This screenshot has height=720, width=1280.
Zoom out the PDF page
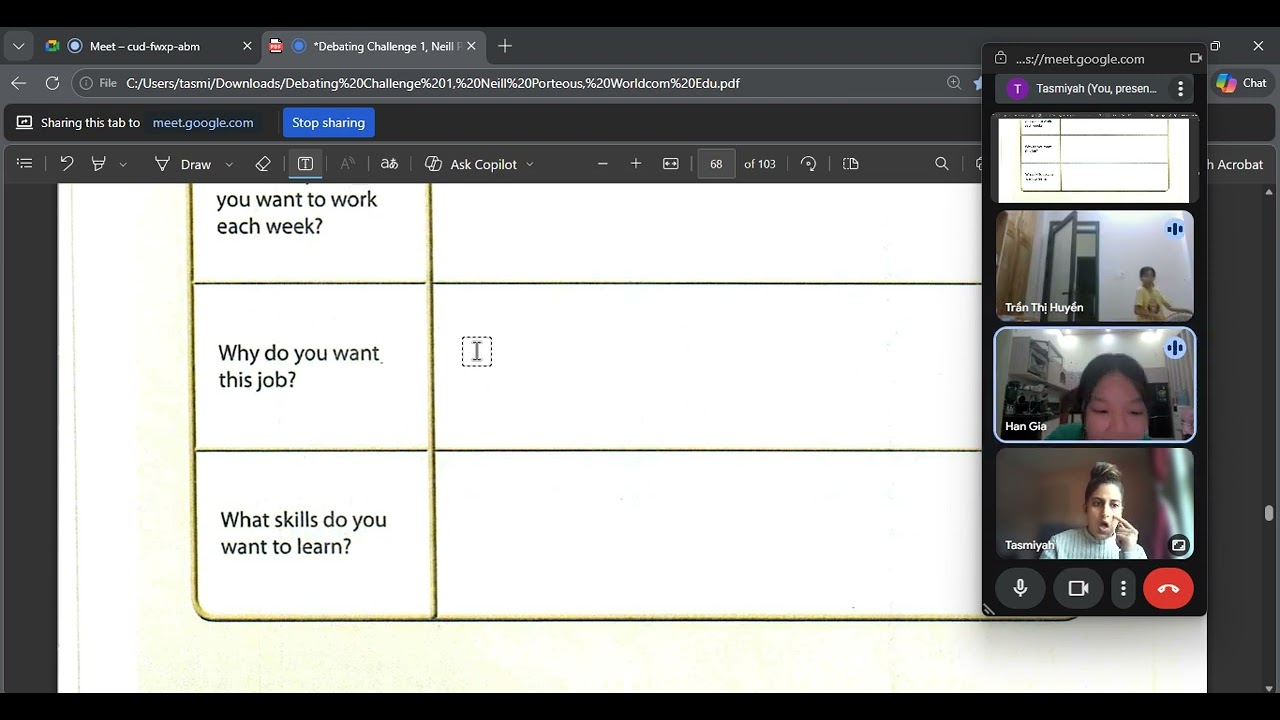click(x=602, y=164)
